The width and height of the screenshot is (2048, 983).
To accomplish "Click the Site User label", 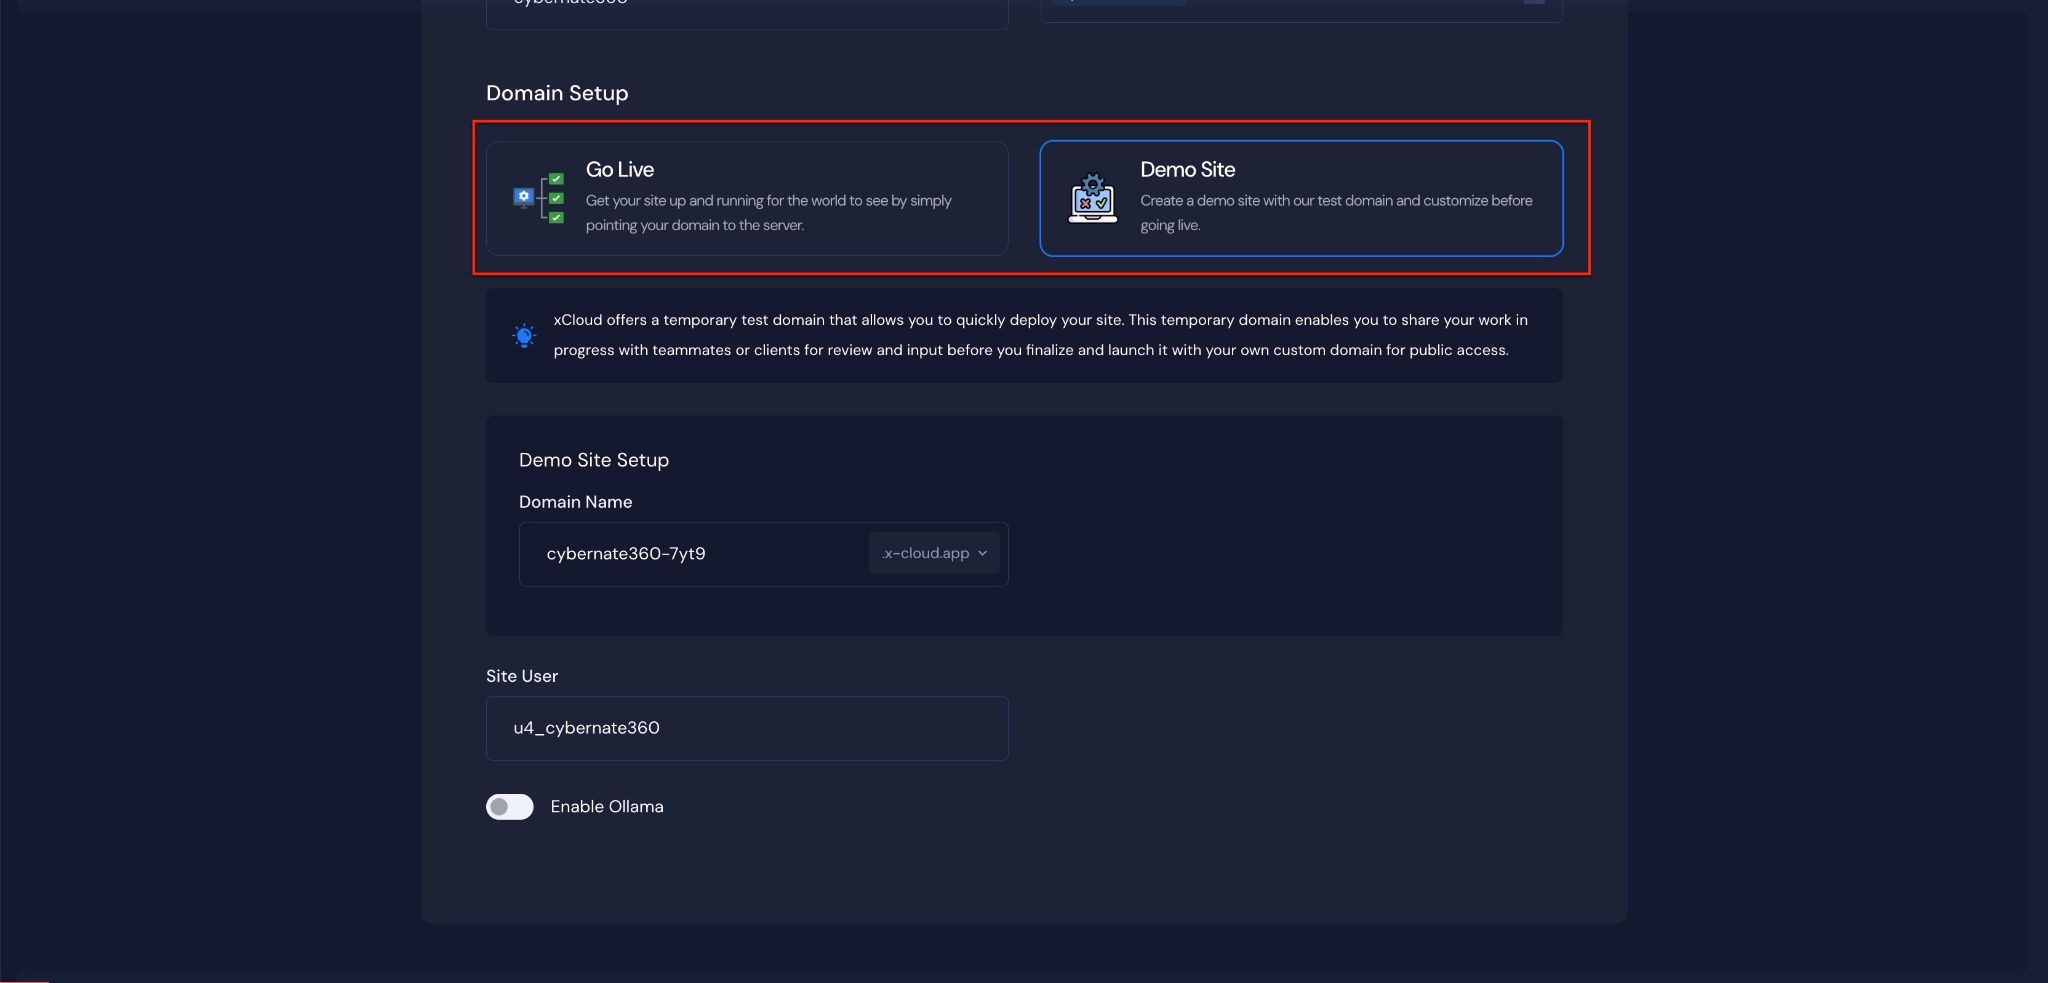I will 521,676.
